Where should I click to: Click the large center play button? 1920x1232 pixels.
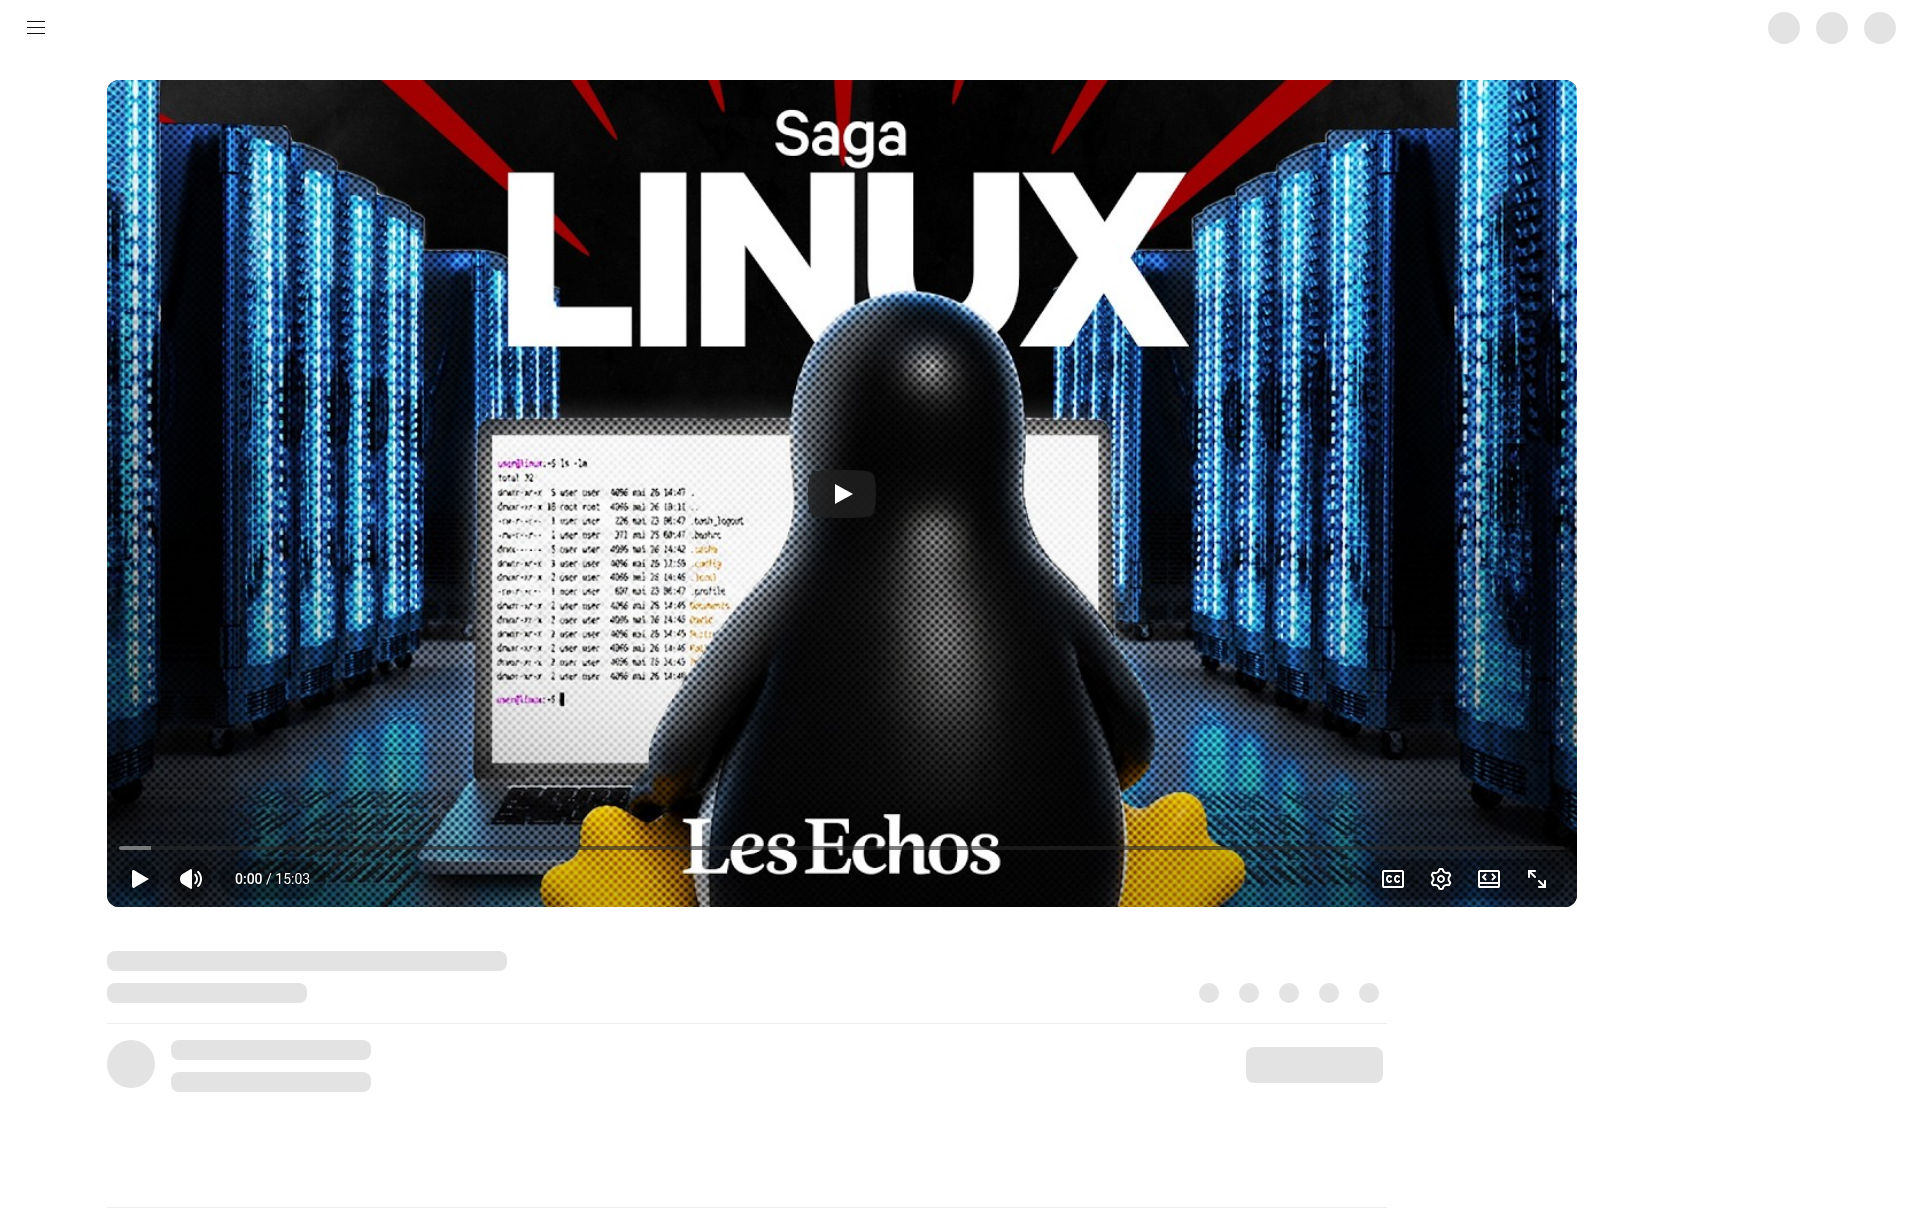[x=842, y=494]
